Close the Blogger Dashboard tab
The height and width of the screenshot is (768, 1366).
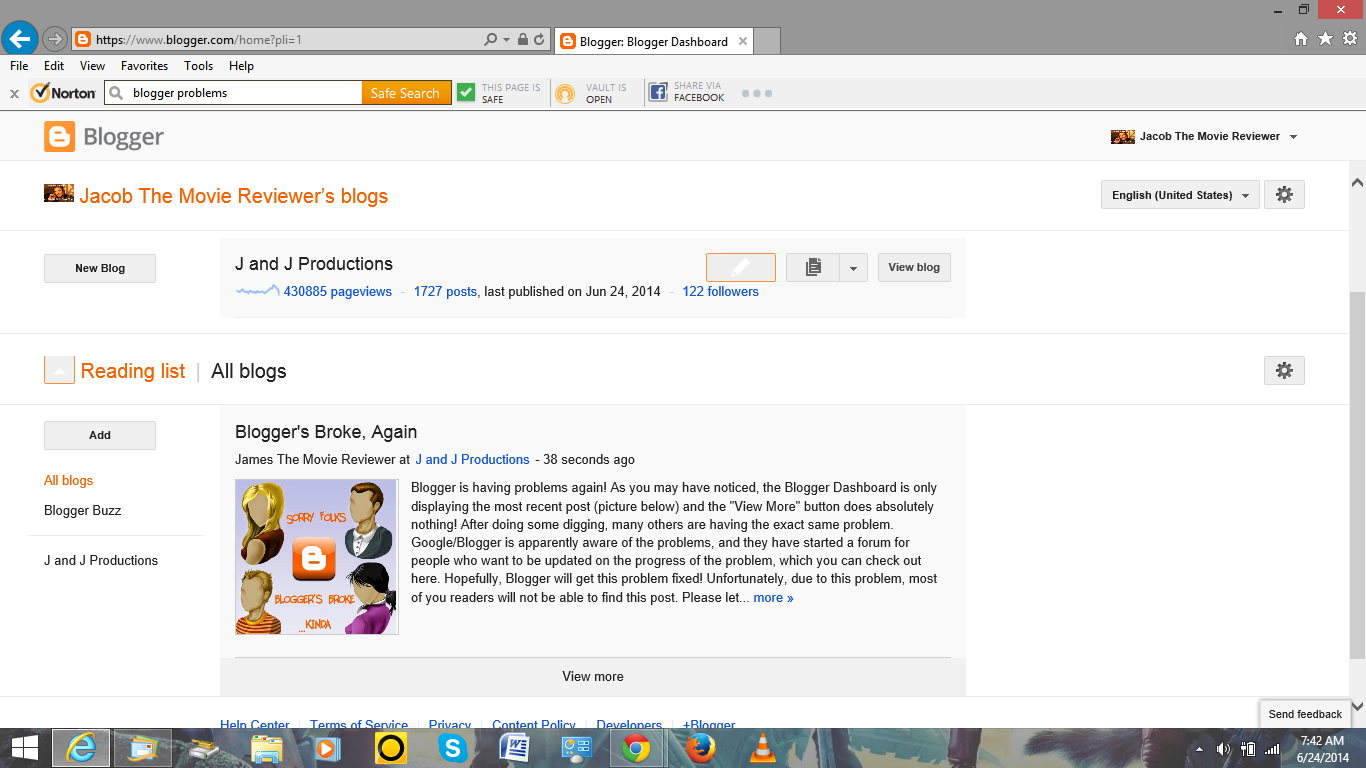pos(743,41)
